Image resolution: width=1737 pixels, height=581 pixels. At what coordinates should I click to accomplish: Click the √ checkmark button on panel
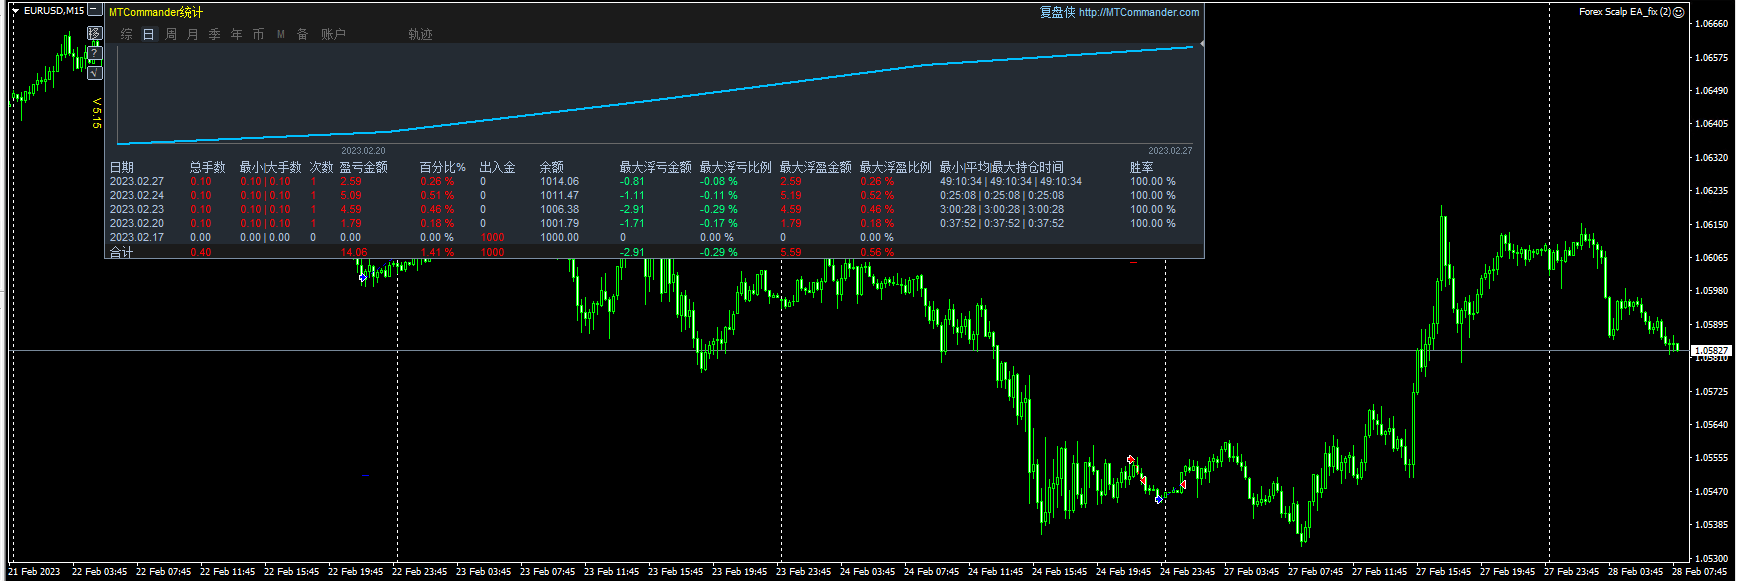95,73
